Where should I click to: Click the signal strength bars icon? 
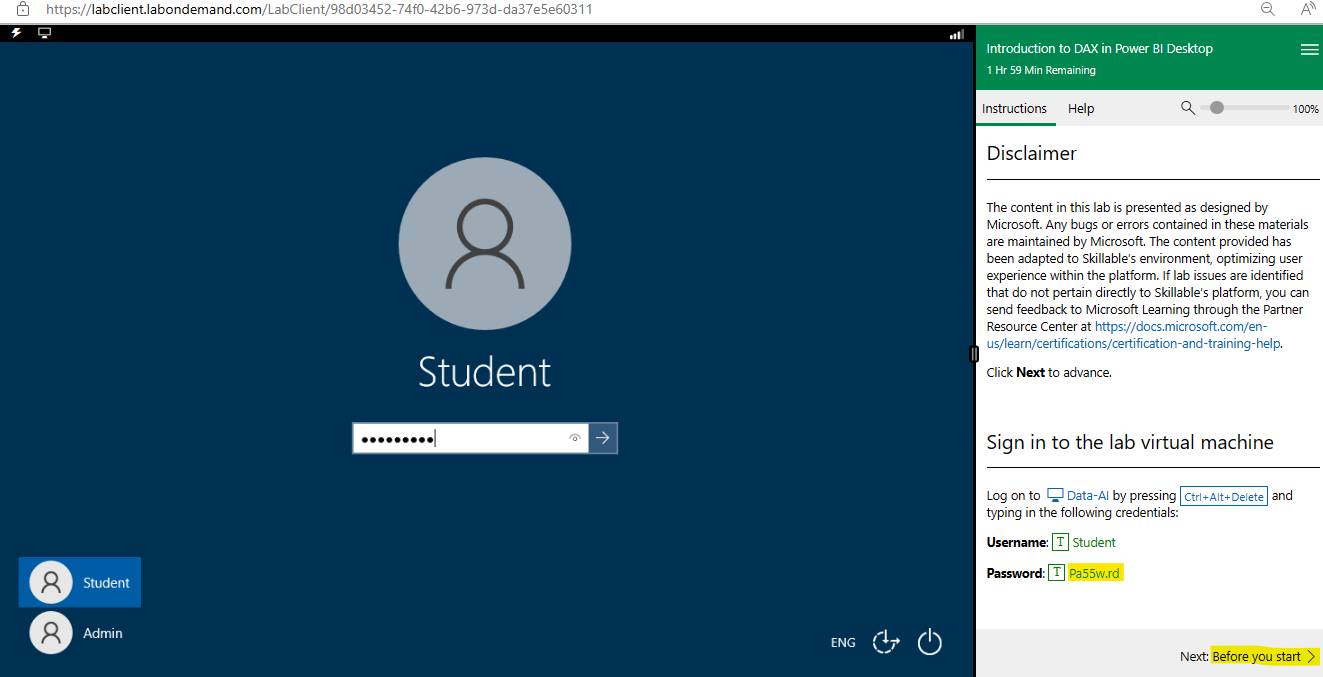coord(956,34)
